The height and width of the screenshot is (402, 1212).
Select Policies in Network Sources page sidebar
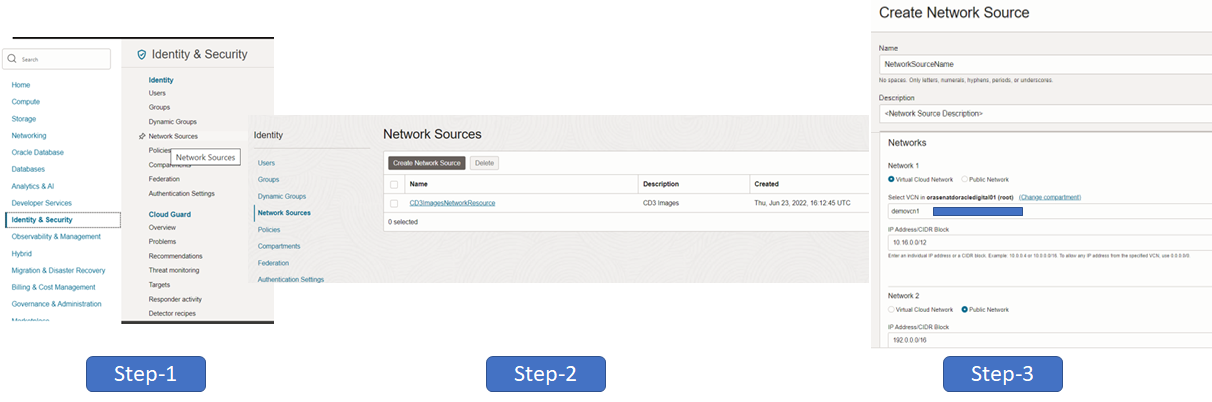pos(269,229)
